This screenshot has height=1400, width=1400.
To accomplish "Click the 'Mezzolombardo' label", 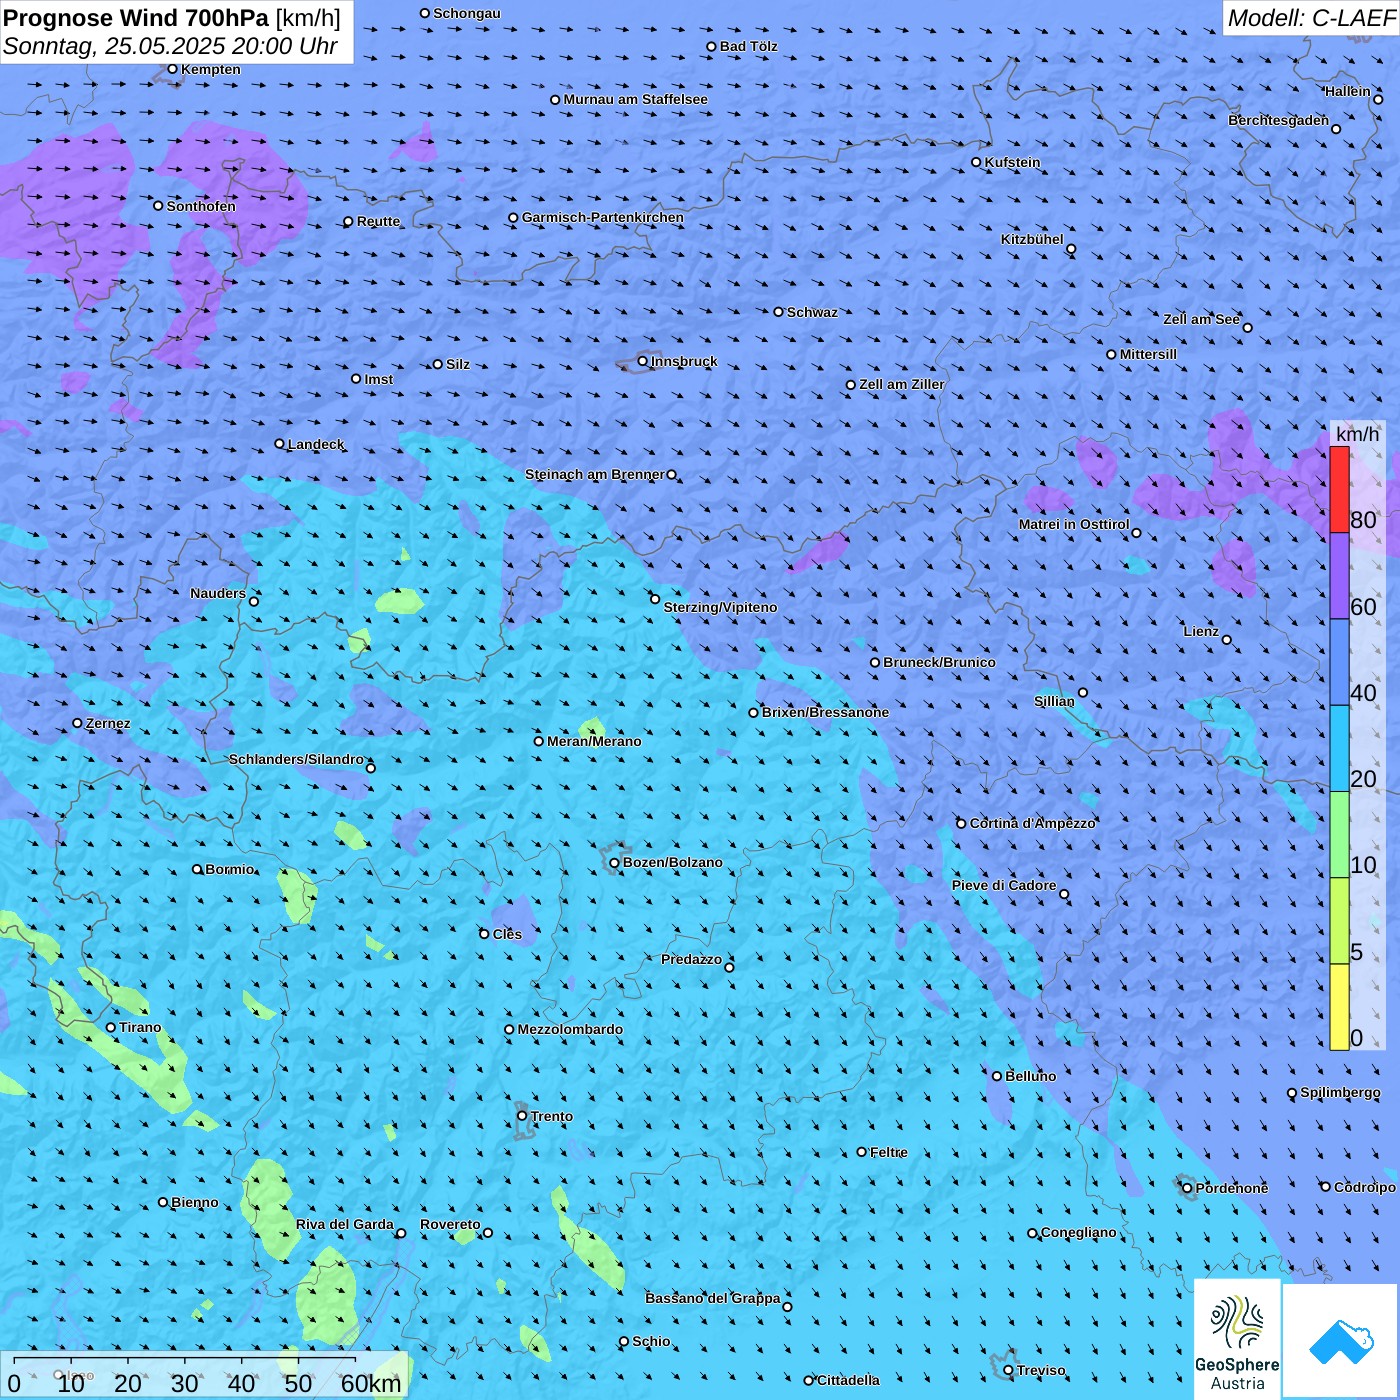I will 570,1029.
